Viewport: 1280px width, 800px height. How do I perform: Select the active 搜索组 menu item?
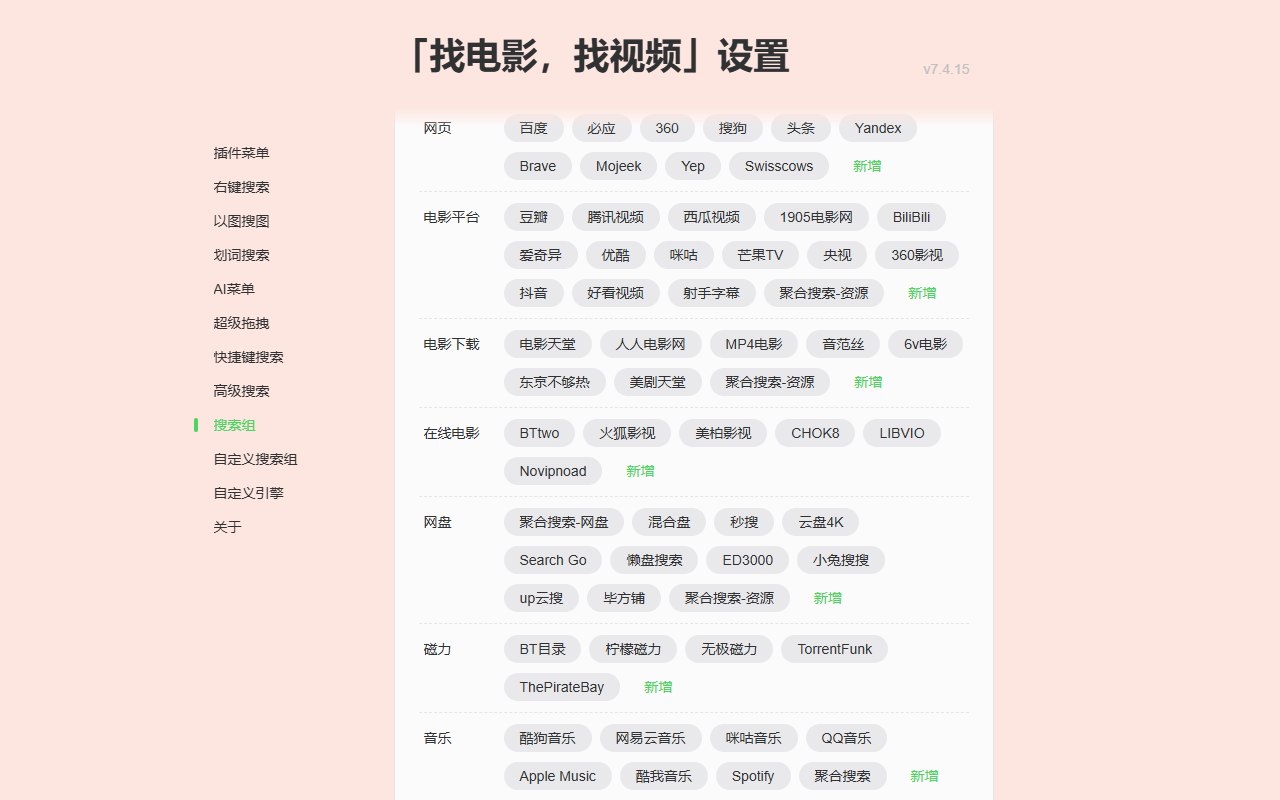coord(234,425)
